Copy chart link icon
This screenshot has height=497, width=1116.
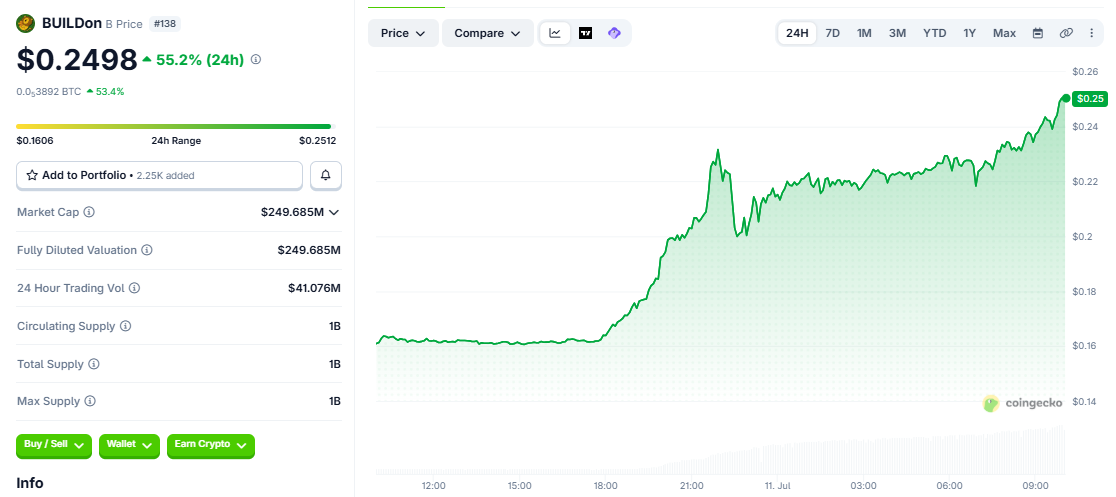tap(1065, 33)
